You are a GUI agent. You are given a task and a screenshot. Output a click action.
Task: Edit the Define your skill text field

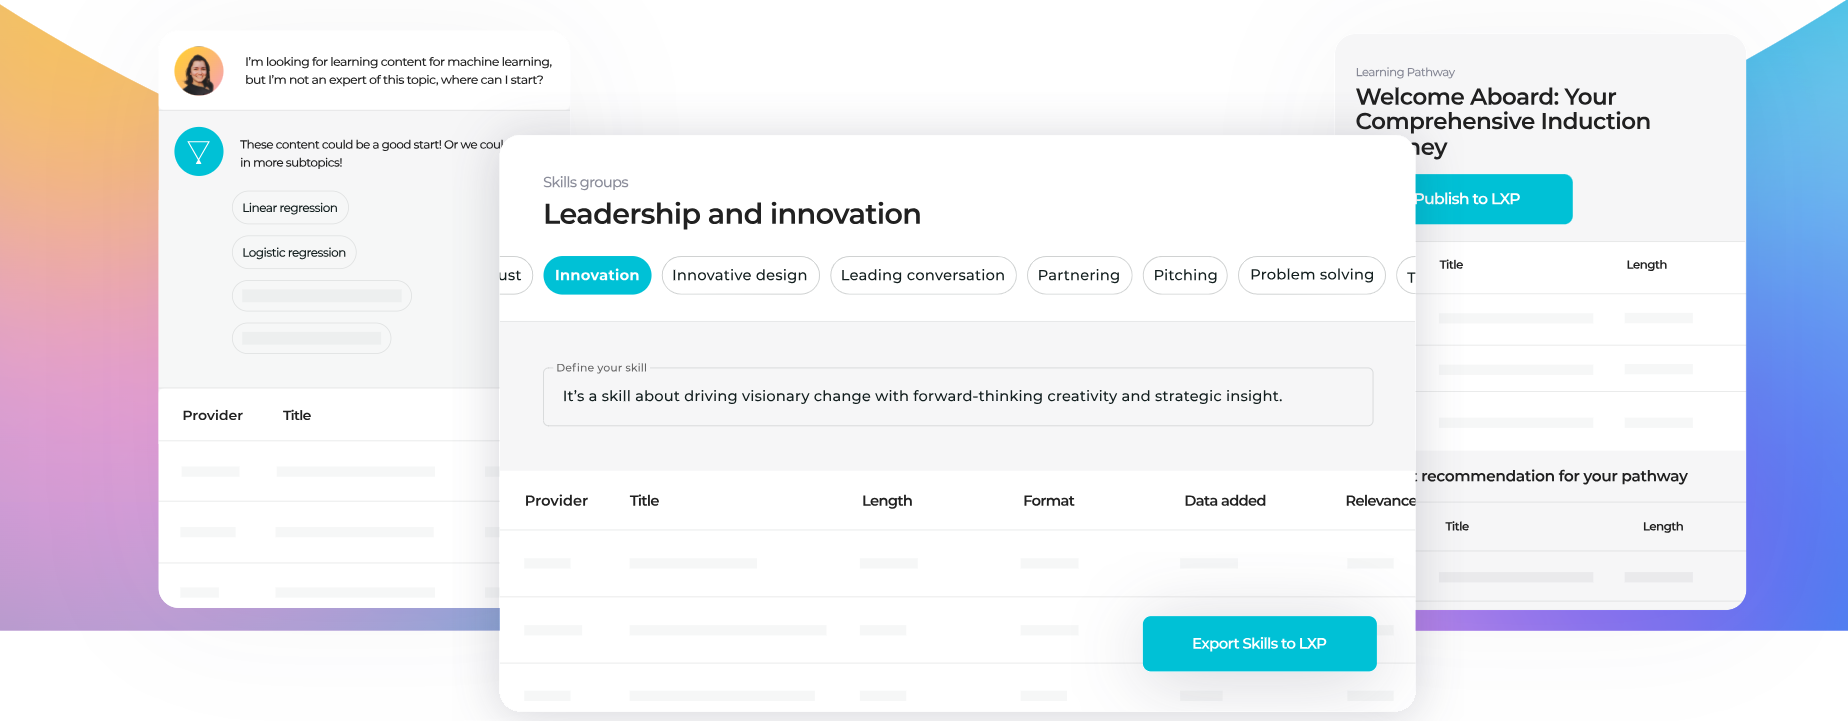[957, 396]
